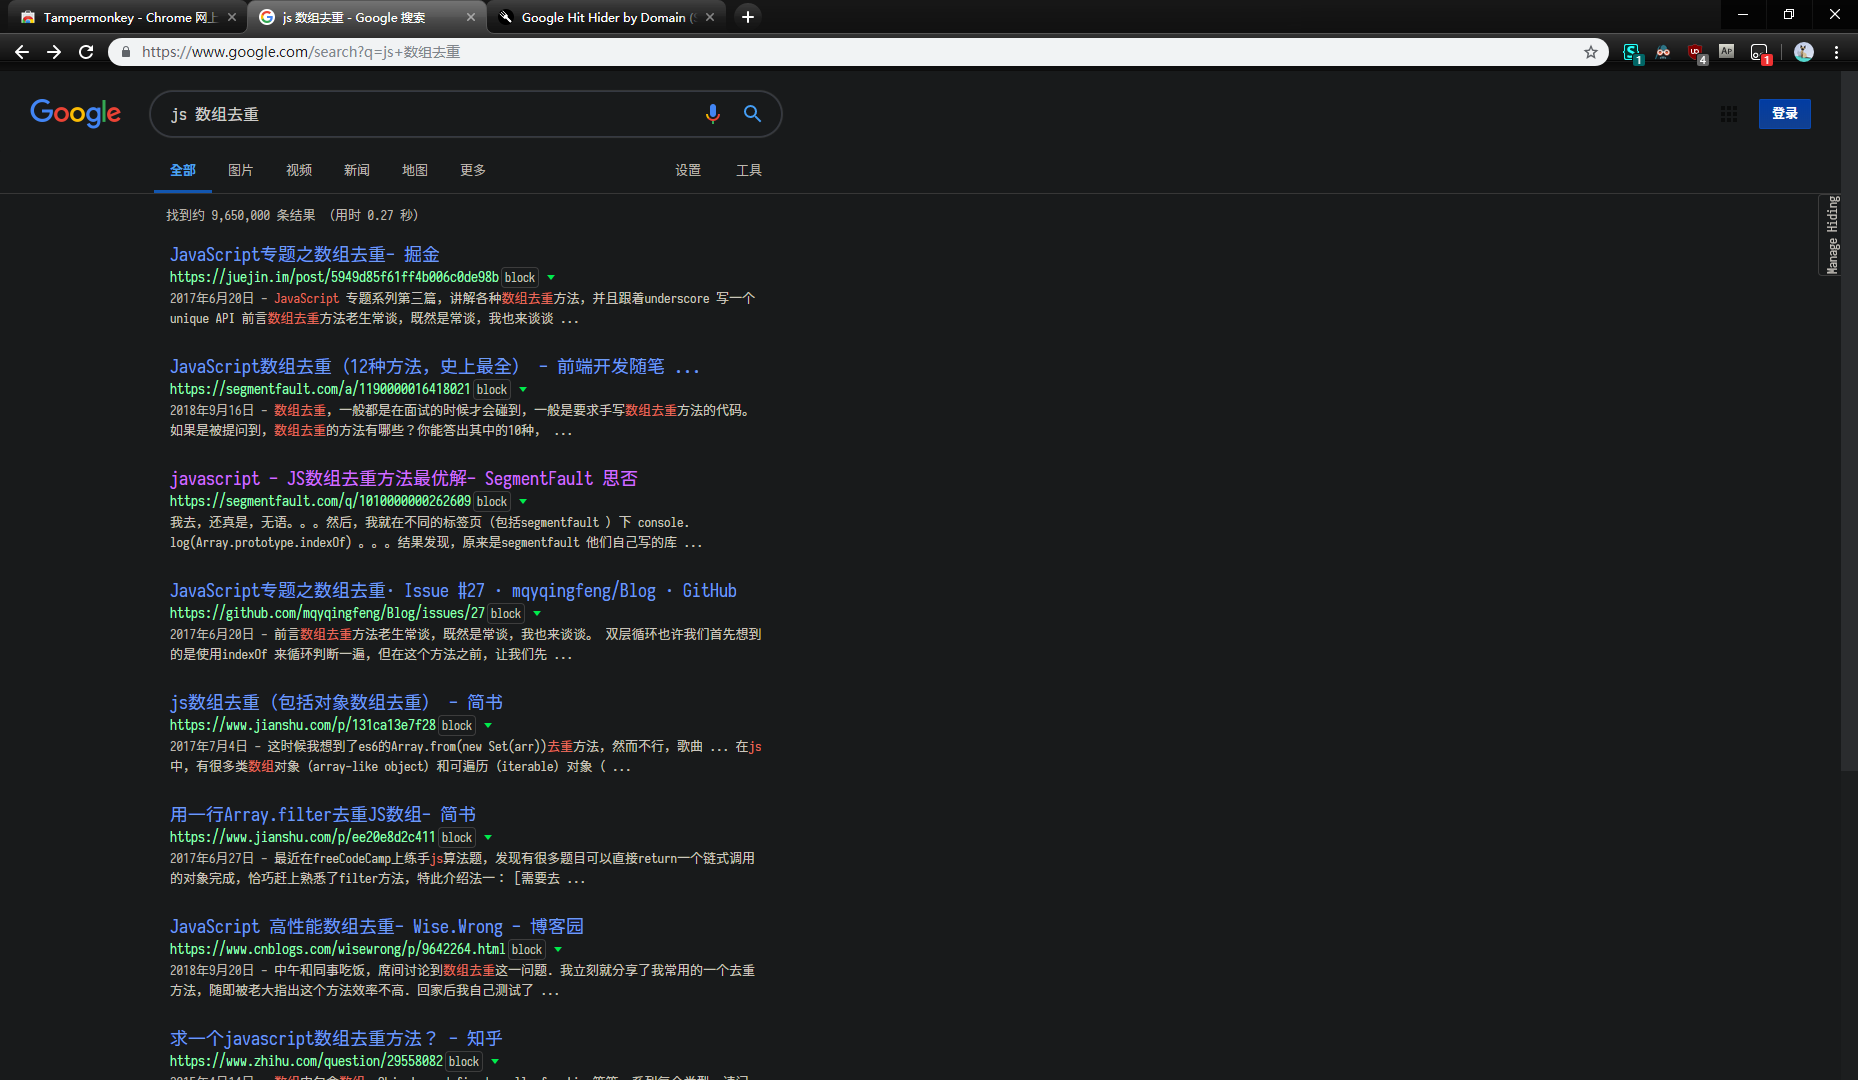Expand options arrow for jianshu ee20e8d2c411 result

488,838
